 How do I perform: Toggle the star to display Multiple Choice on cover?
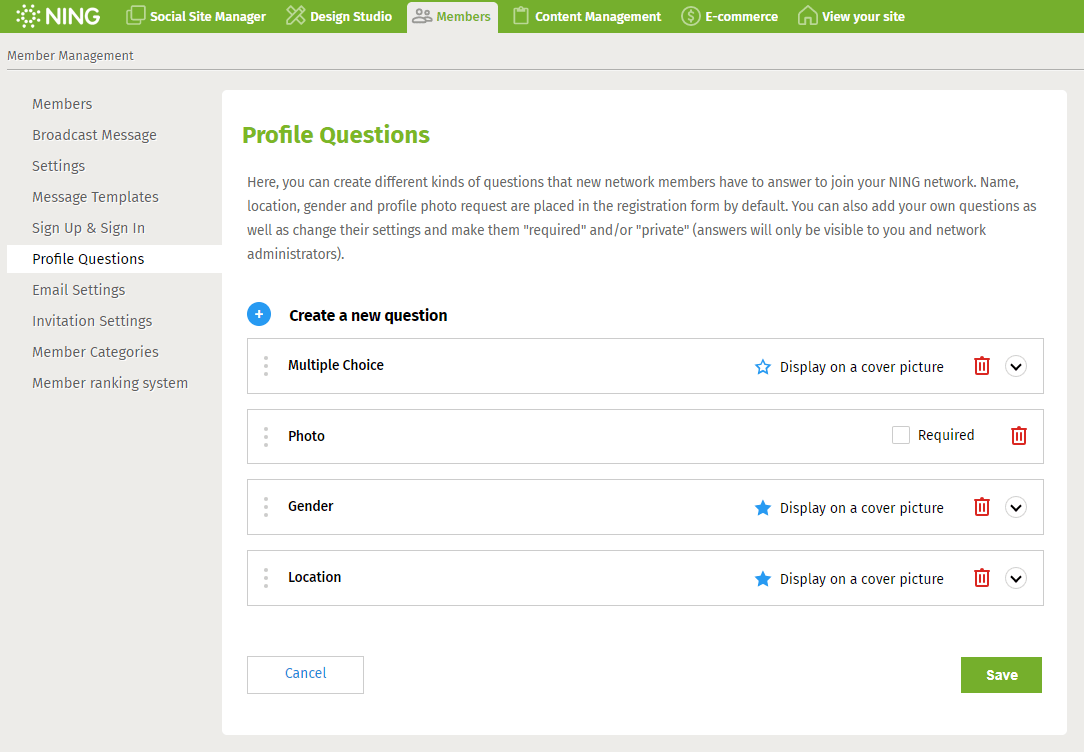point(762,367)
